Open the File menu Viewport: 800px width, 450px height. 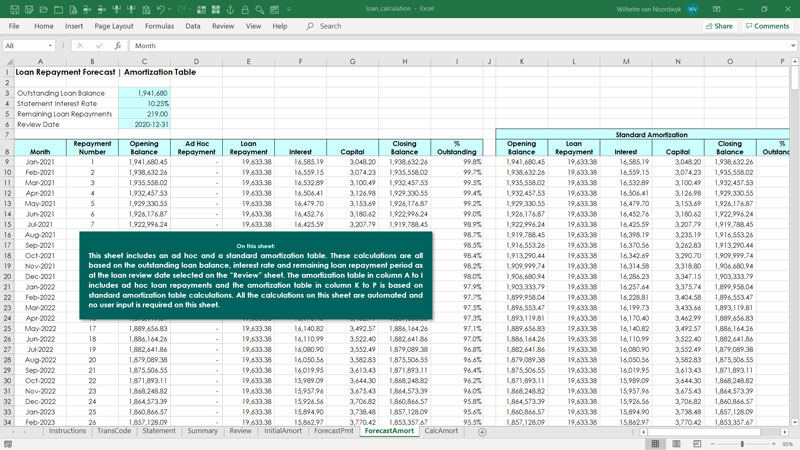(14, 26)
